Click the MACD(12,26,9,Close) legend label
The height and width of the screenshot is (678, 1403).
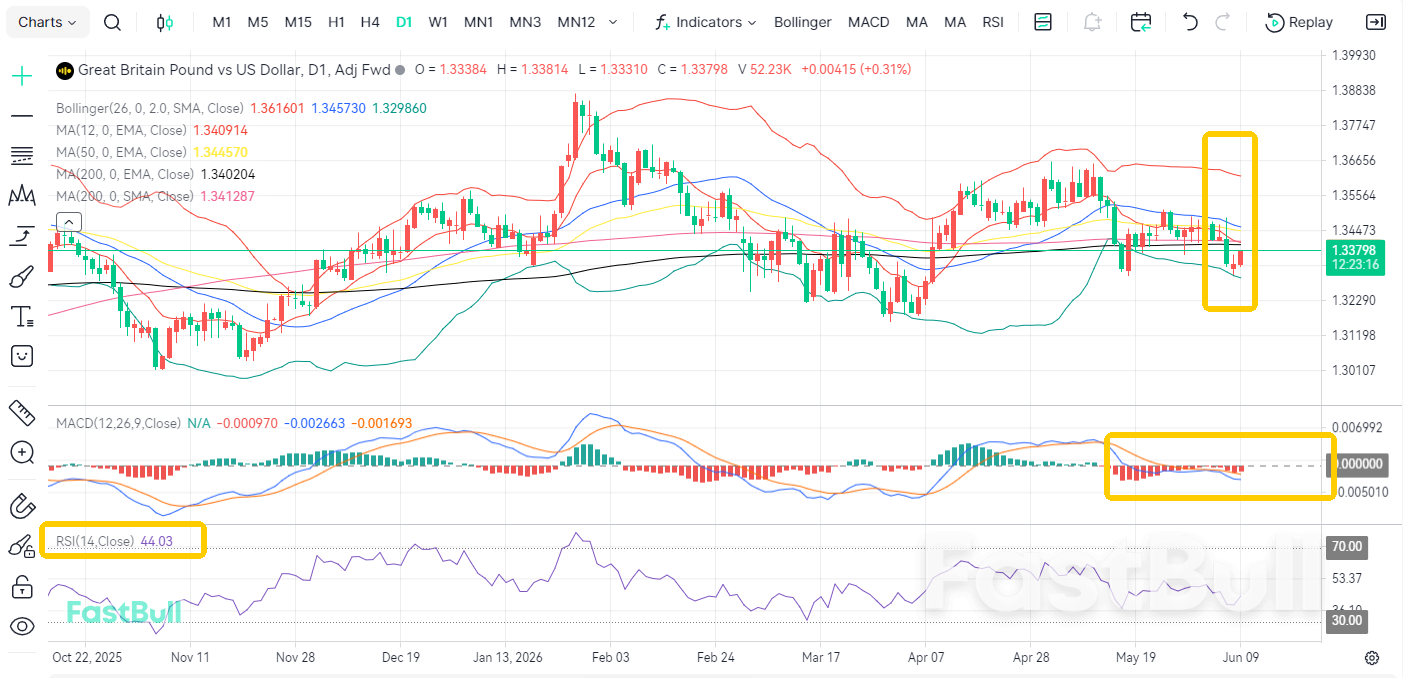pyautogui.click(x=119, y=424)
